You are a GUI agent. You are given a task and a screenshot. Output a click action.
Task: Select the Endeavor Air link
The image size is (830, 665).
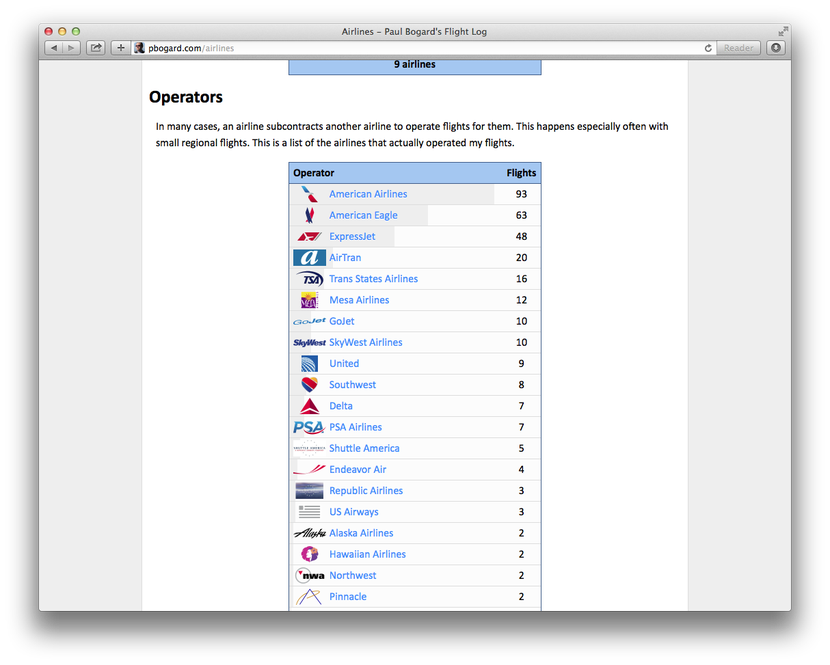(357, 470)
